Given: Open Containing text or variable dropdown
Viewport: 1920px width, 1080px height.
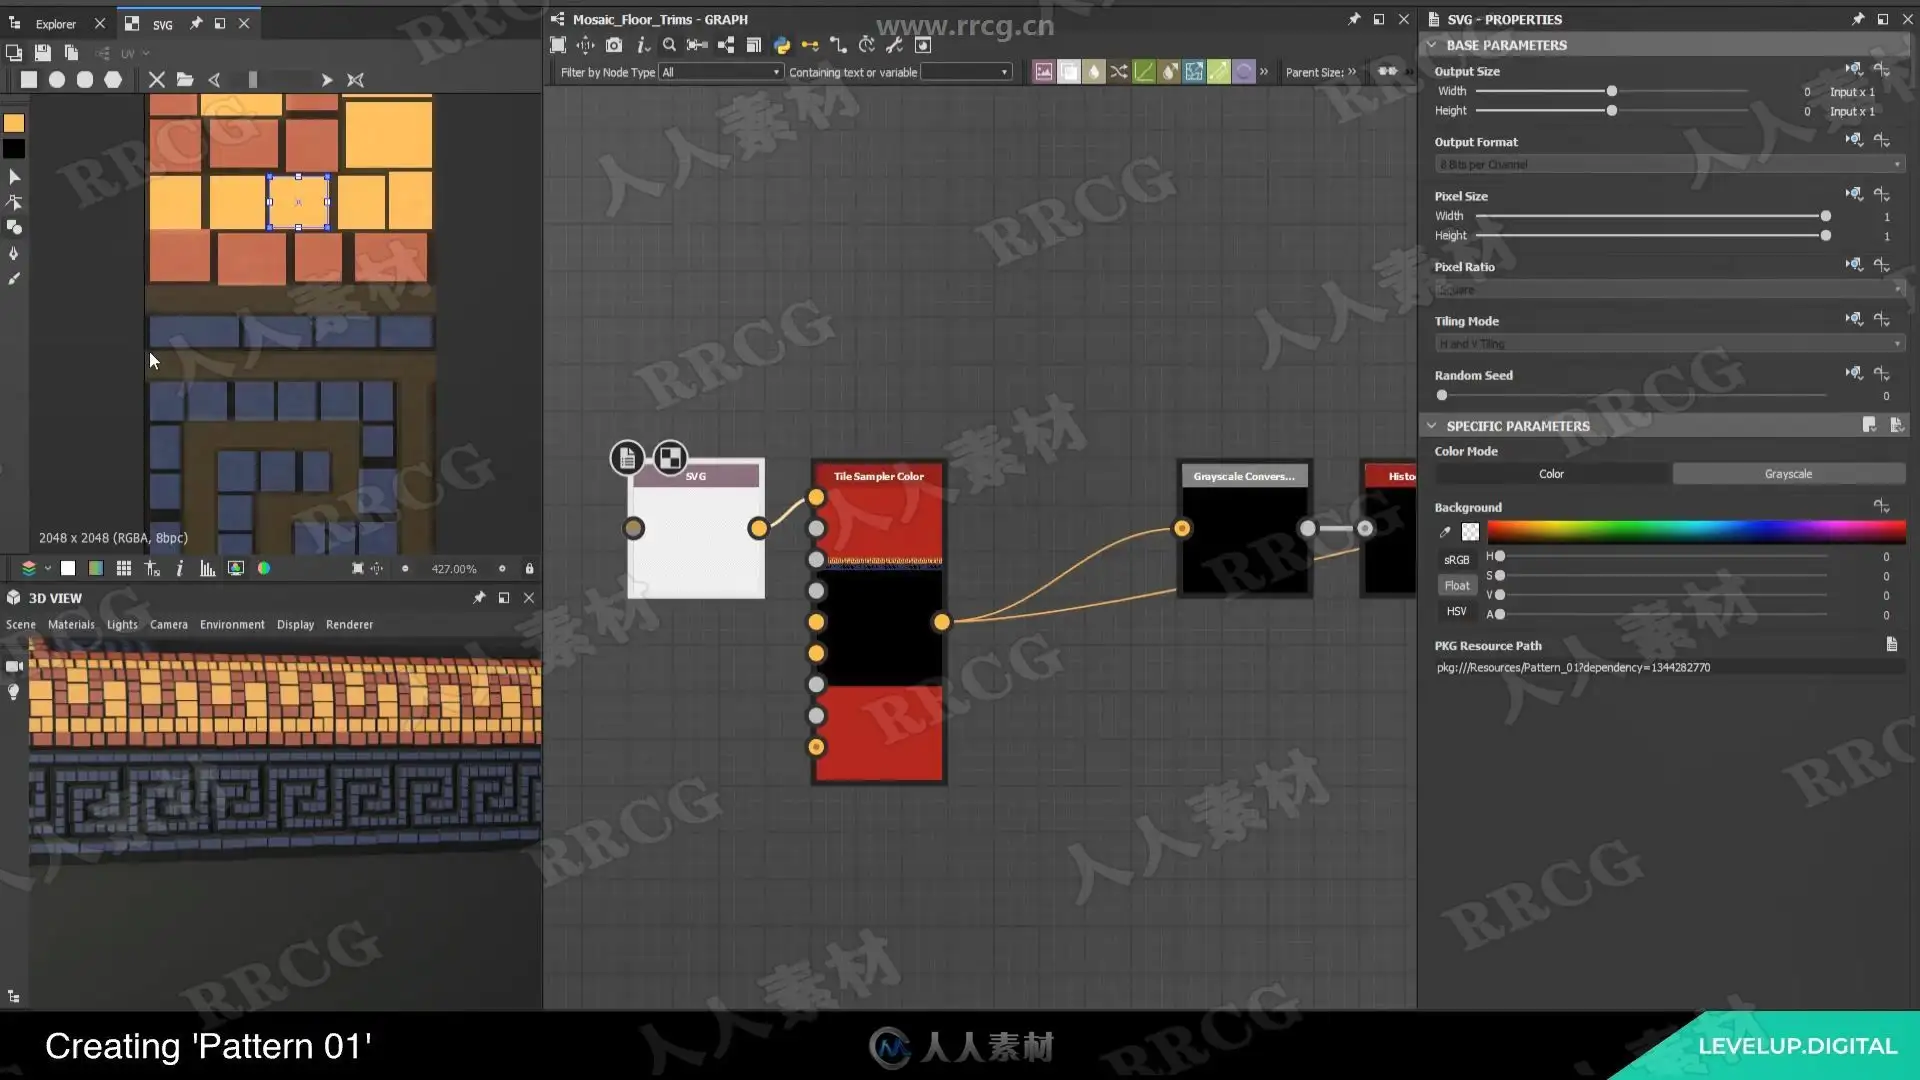Looking at the screenshot, I should click(x=966, y=72).
